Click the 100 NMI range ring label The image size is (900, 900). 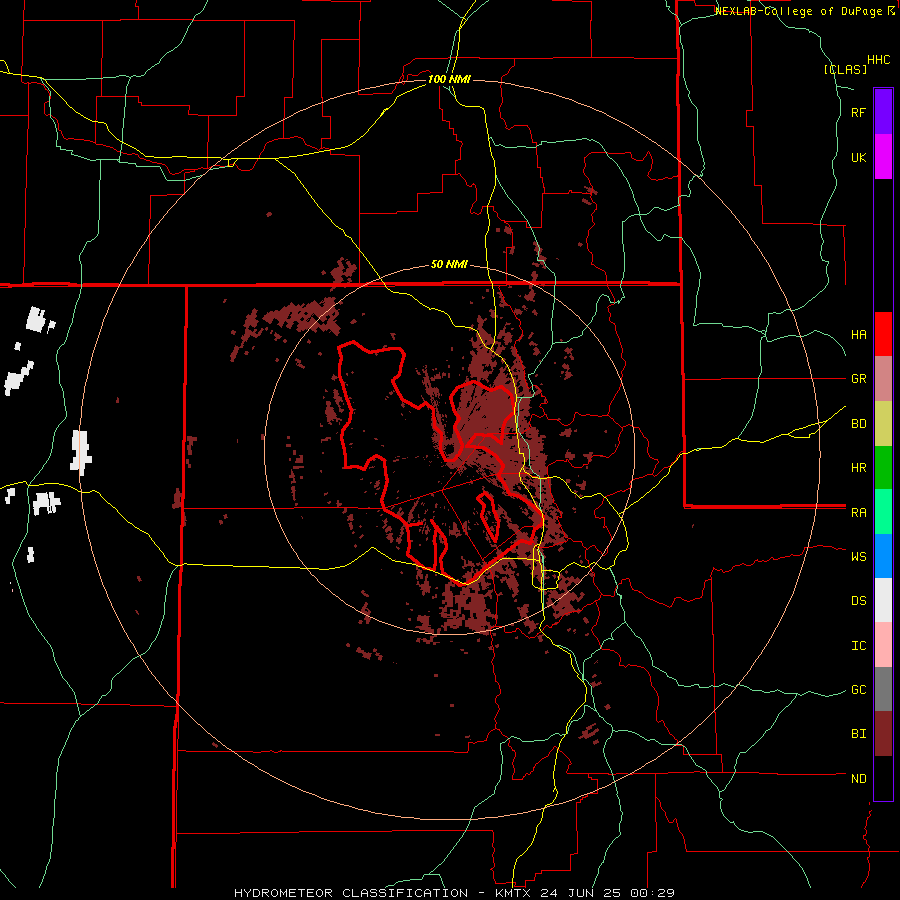449,79
